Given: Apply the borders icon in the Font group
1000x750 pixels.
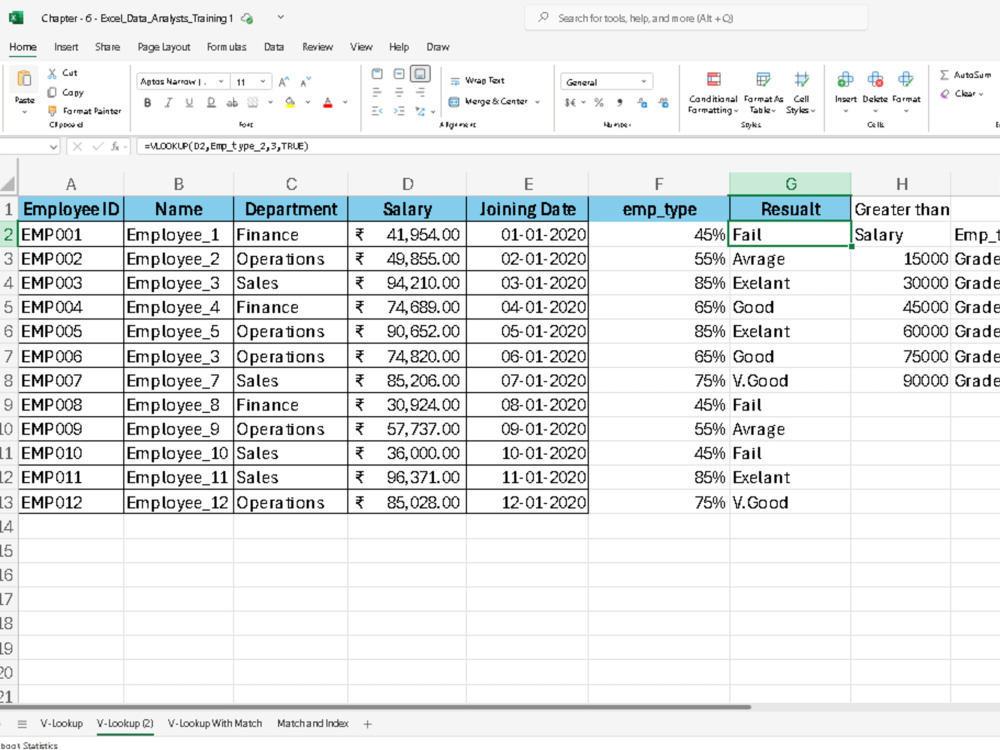Looking at the screenshot, I should (x=253, y=103).
